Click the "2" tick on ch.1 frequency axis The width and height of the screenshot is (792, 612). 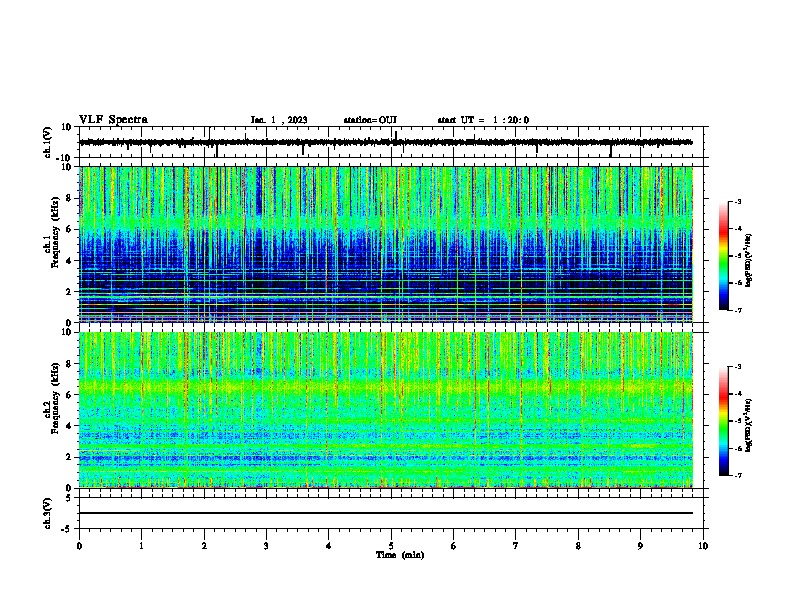pos(70,291)
